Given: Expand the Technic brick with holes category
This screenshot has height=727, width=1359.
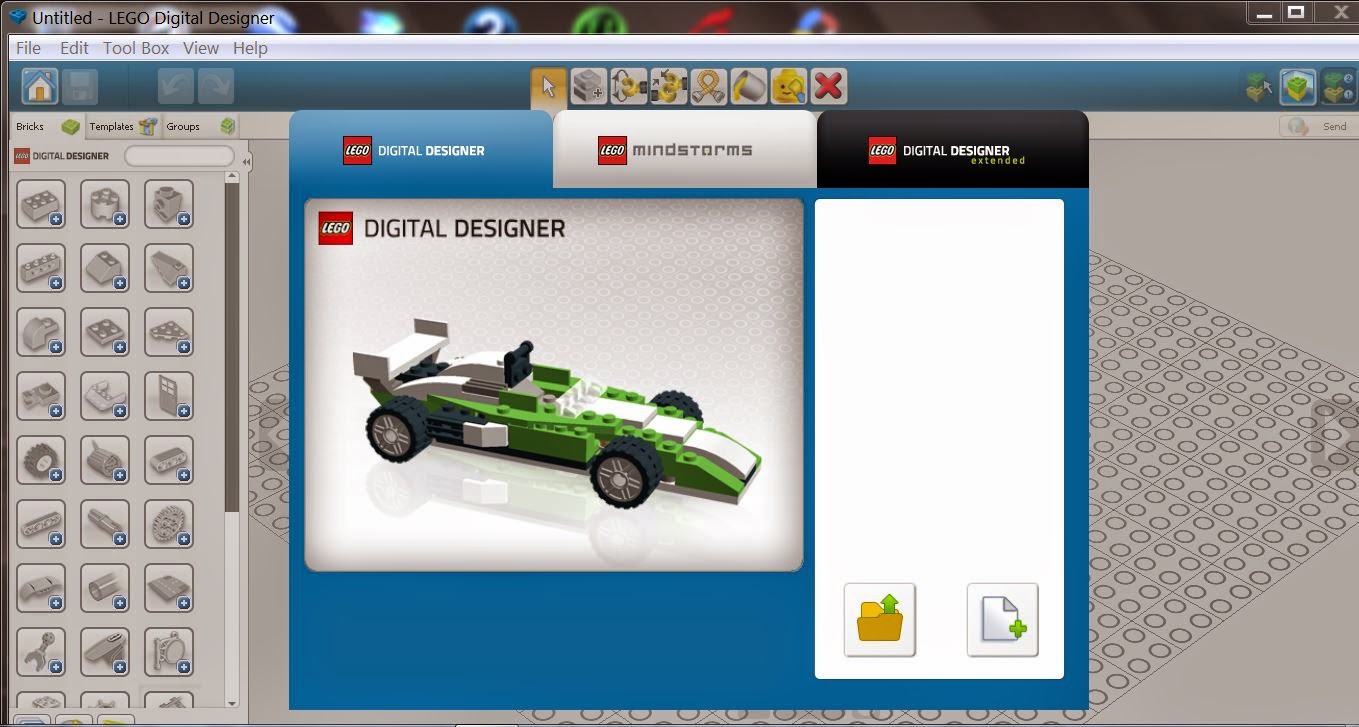Looking at the screenshot, I should pos(41,268).
